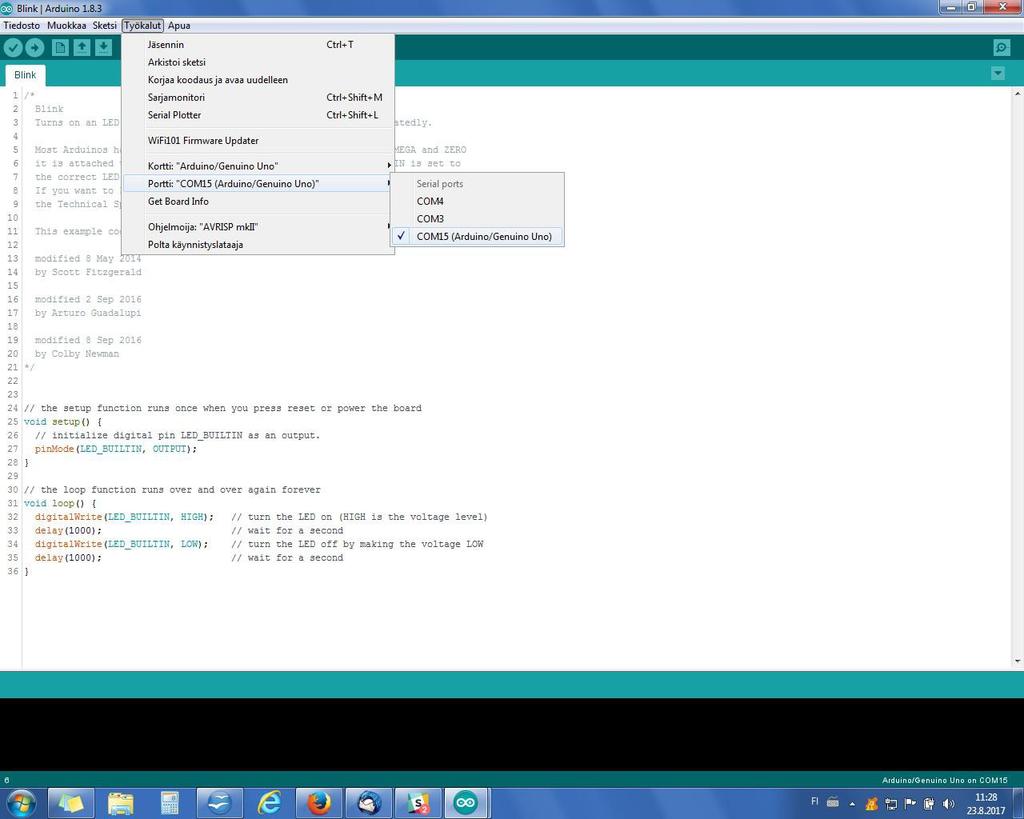
Task: Open the Action Center flag icon
Action: coord(910,804)
